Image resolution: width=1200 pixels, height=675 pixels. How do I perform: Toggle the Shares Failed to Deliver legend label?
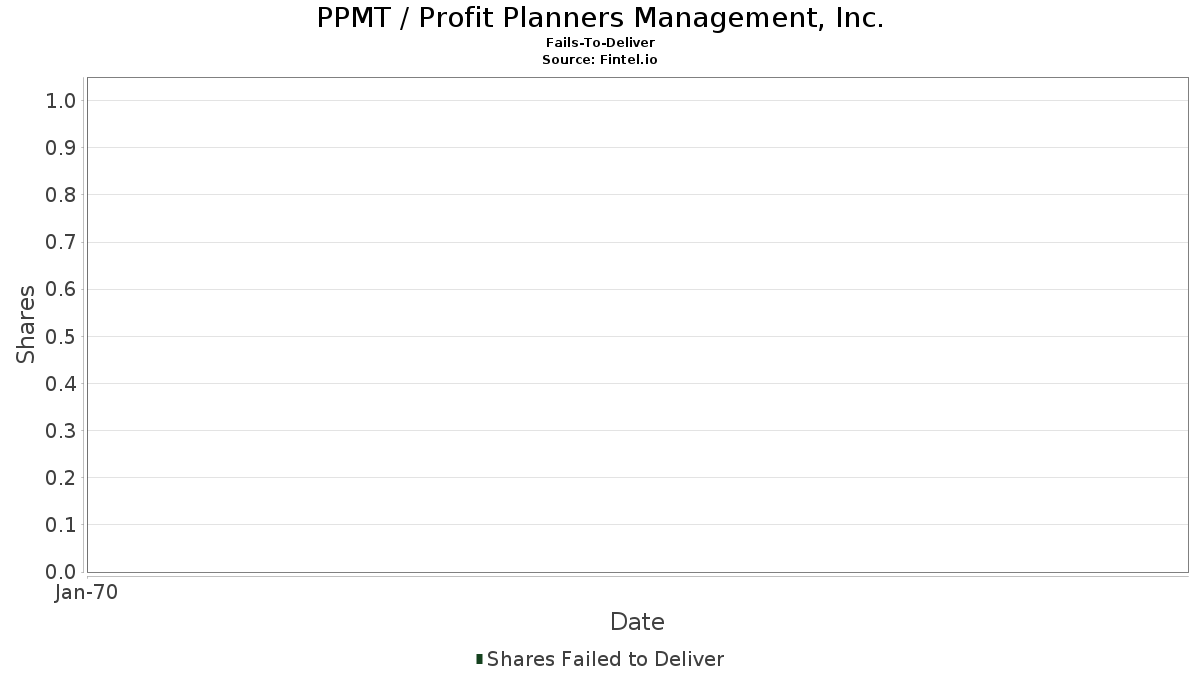(x=605, y=659)
